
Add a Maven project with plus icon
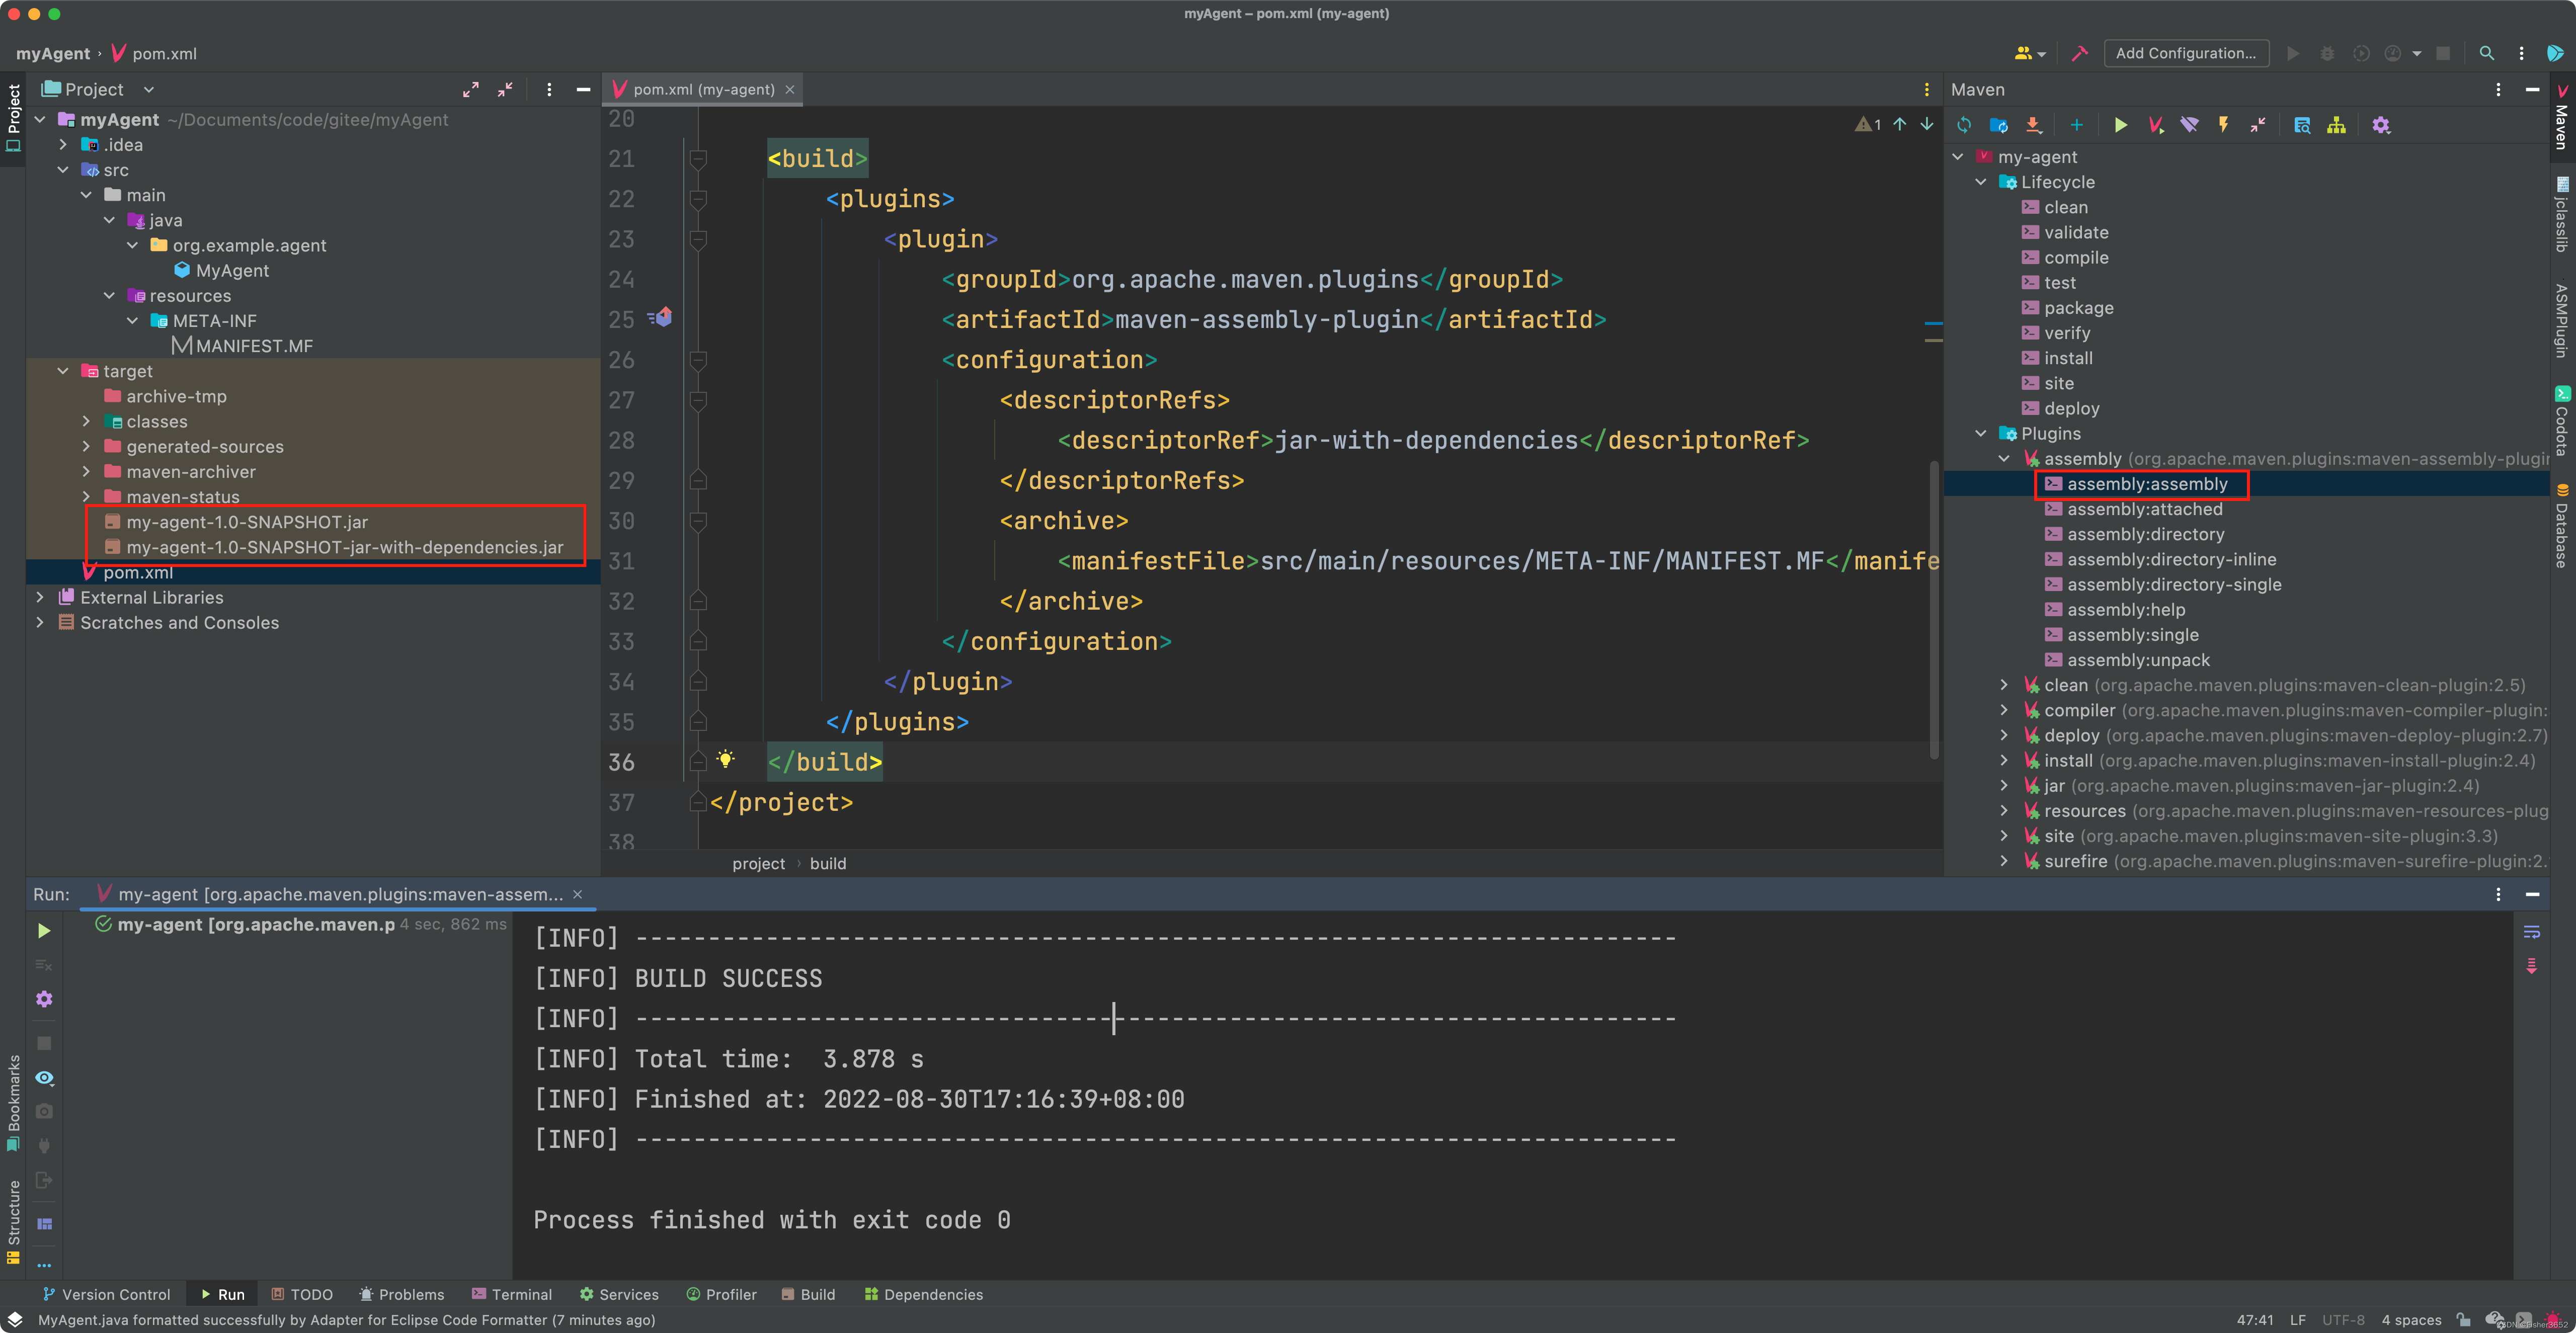pos(2077,125)
